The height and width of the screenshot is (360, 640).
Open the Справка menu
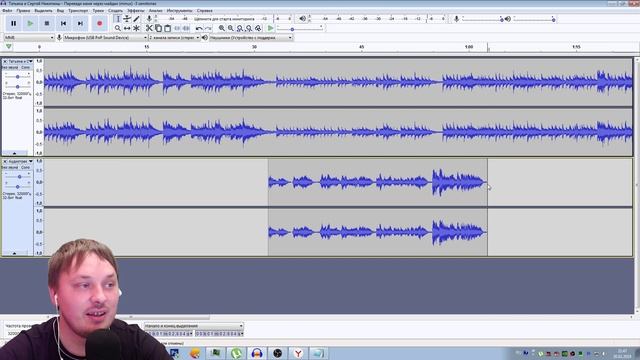(204, 11)
